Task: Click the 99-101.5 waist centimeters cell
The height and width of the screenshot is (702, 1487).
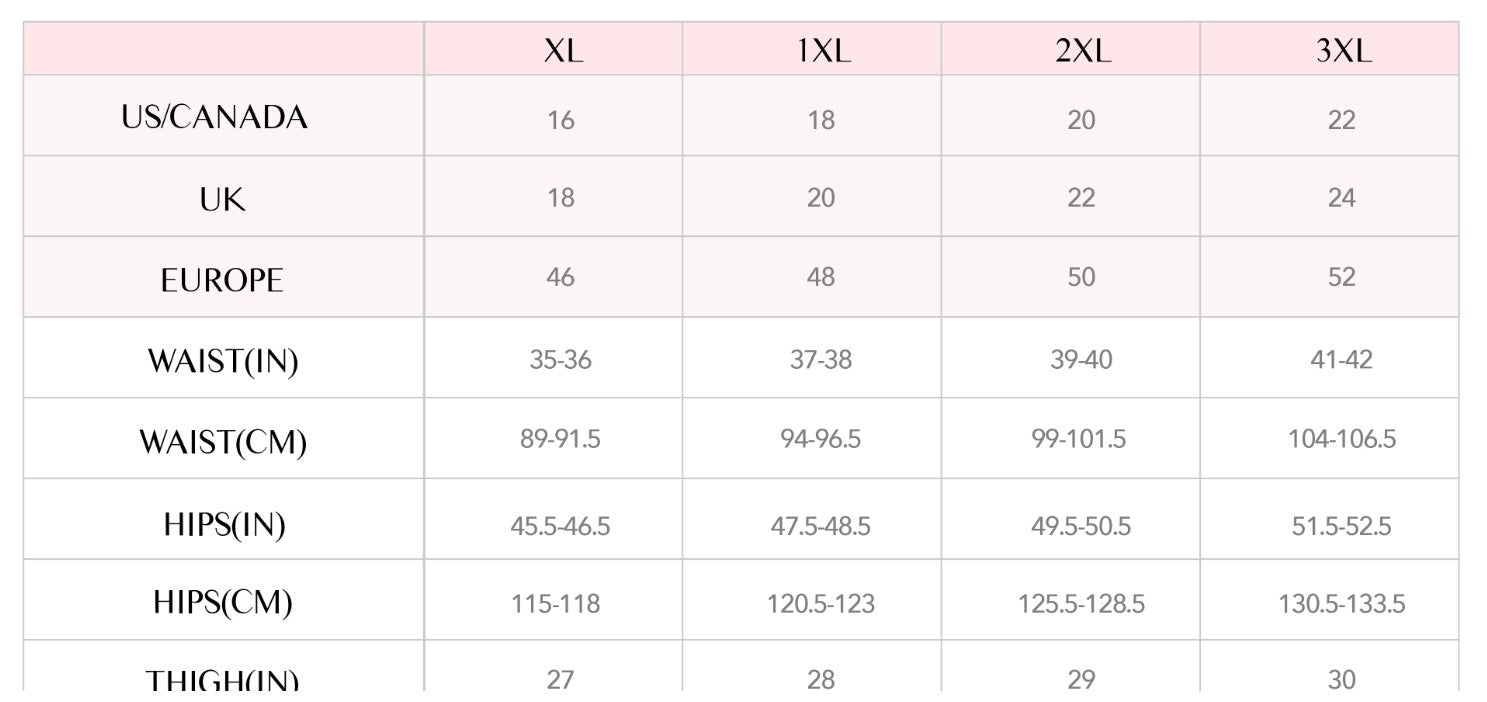Action: 1081,439
